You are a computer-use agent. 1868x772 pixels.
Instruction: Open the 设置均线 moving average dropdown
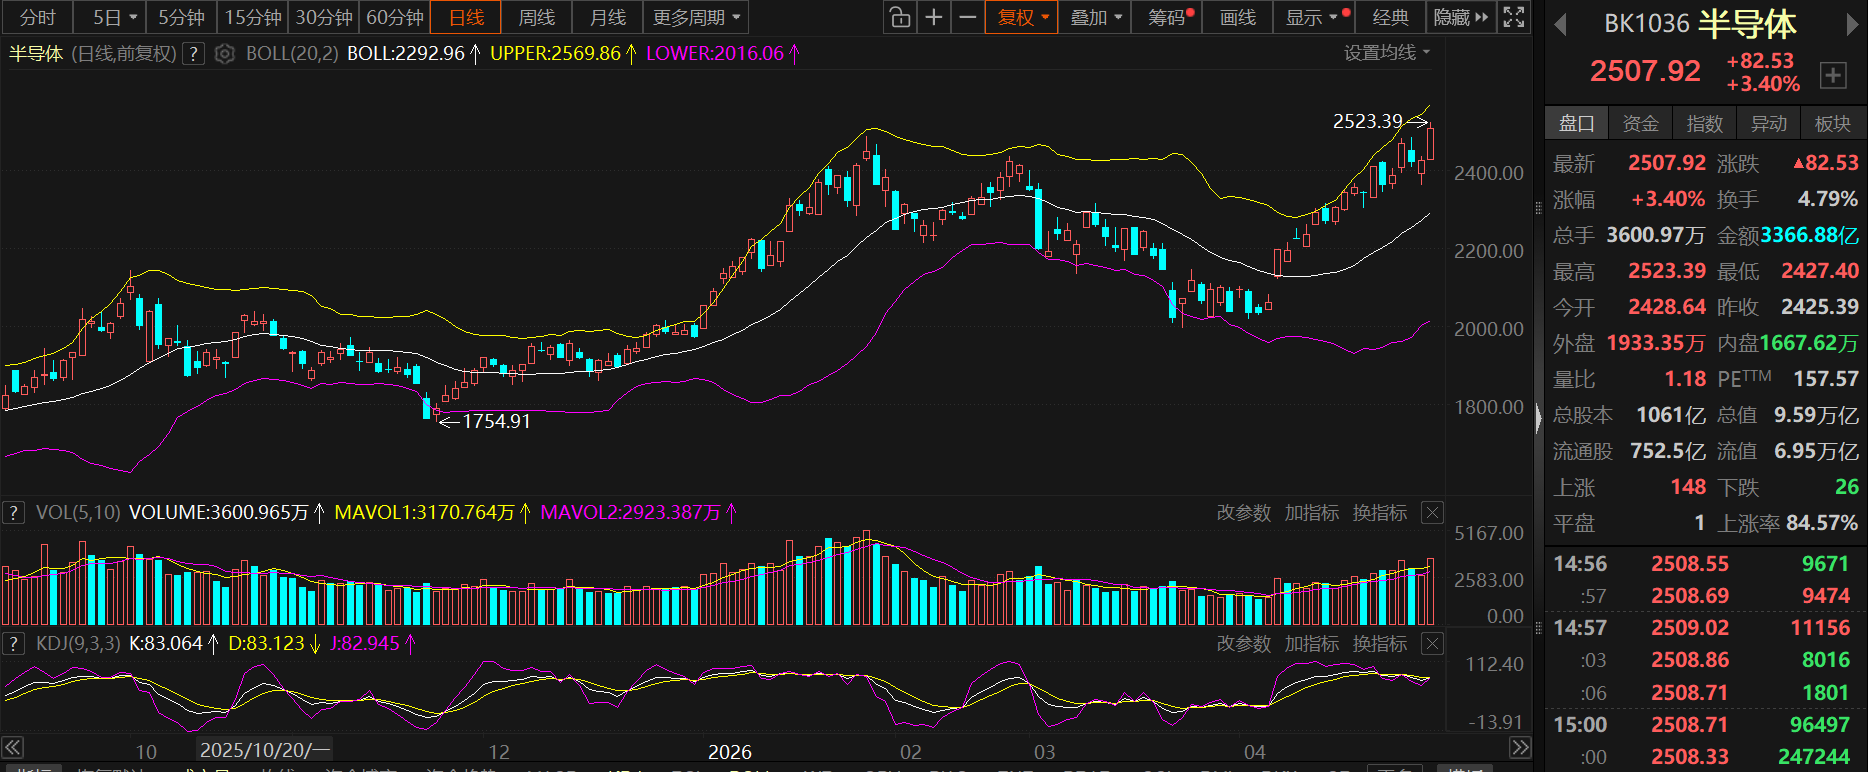tap(1386, 53)
